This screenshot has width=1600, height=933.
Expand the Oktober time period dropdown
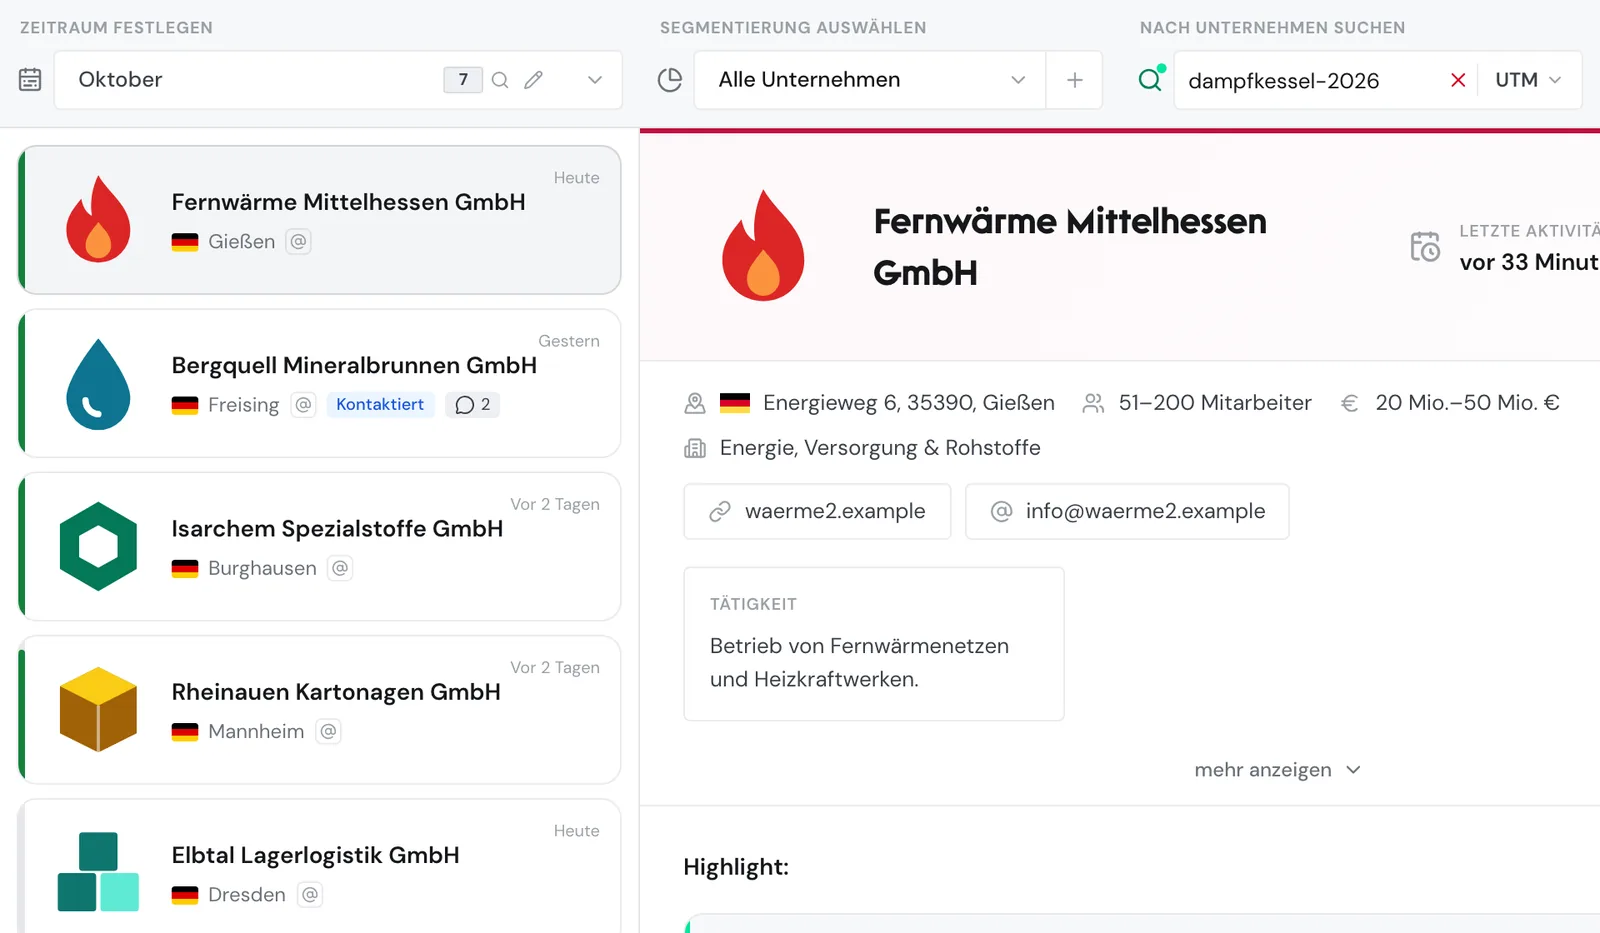coord(595,80)
